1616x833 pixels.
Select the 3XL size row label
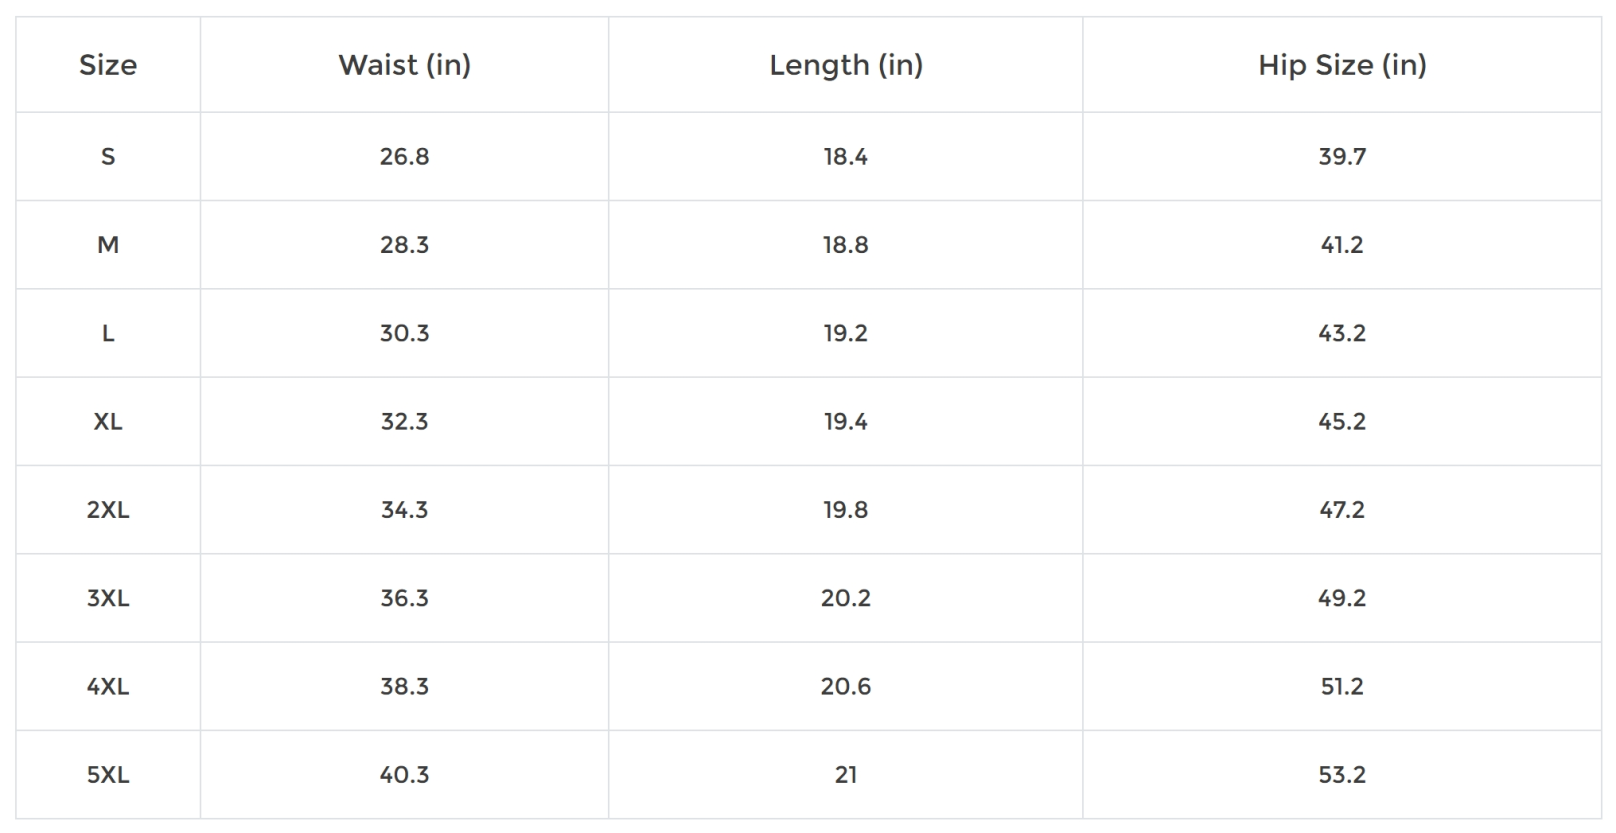[108, 598]
